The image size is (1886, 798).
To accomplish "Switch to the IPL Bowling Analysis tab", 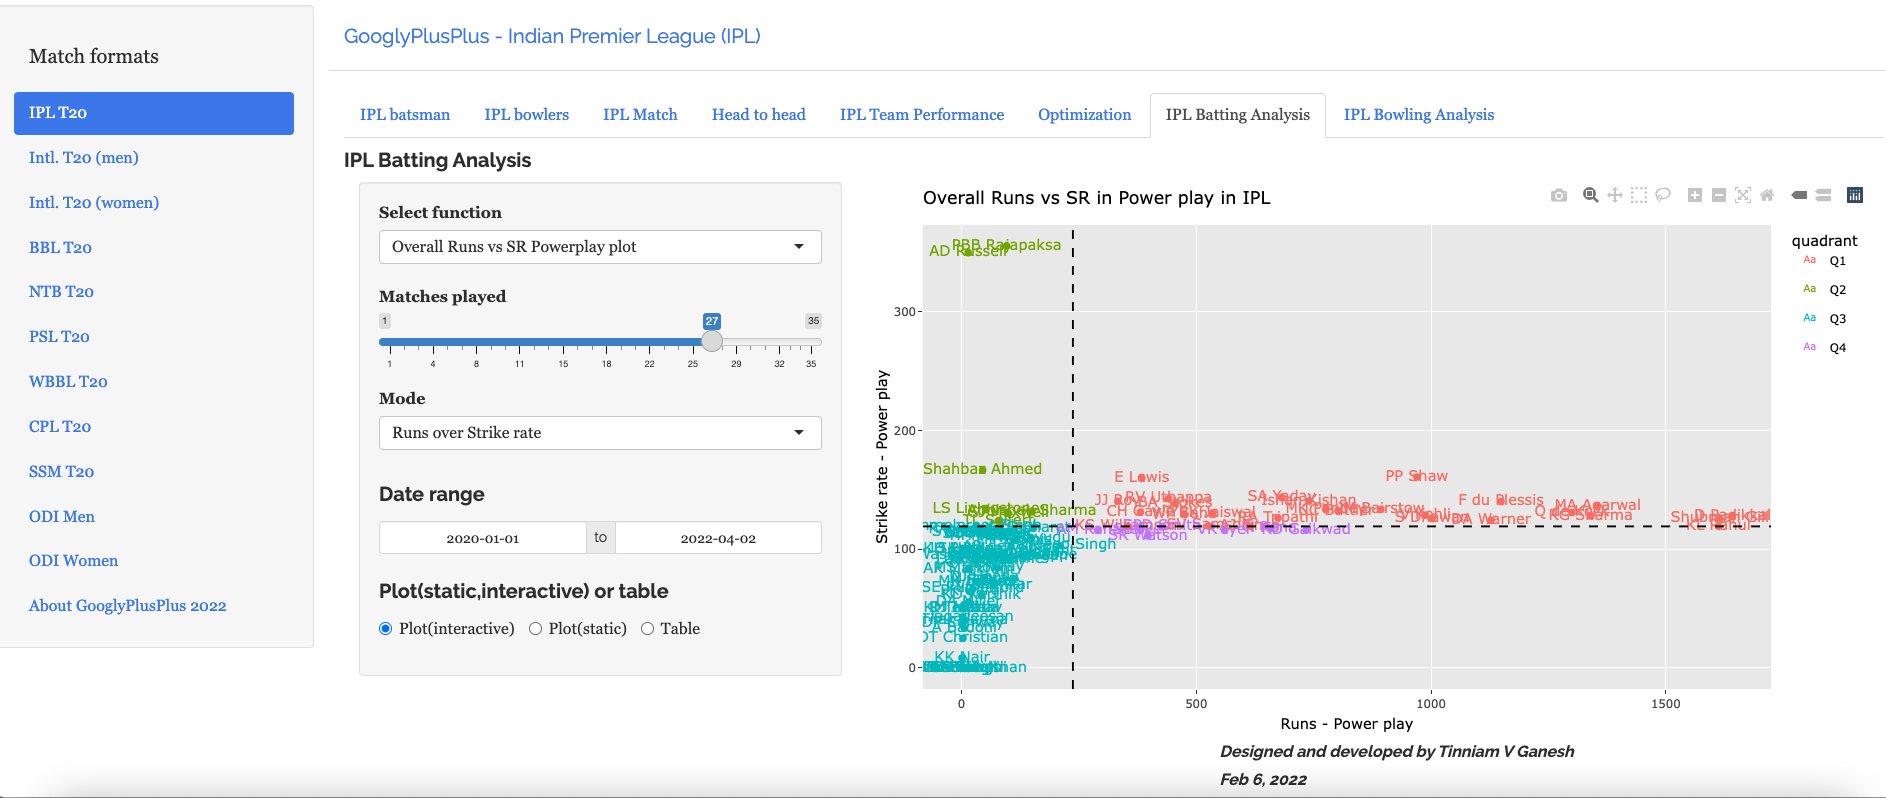I will point(1418,115).
